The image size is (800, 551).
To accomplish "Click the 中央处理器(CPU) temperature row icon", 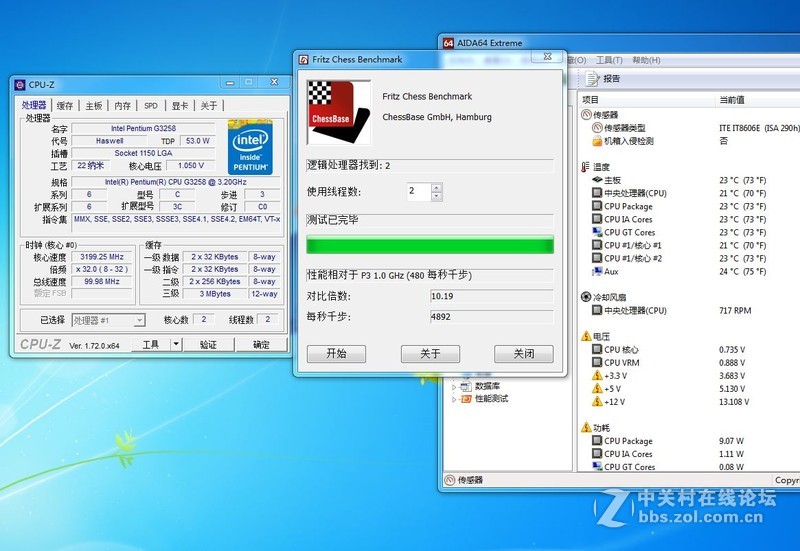I will pyautogui.click(x=597, y=193).
